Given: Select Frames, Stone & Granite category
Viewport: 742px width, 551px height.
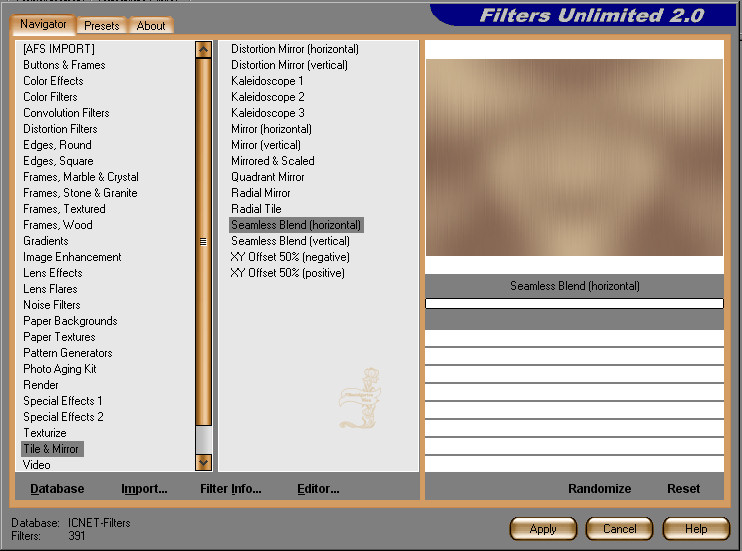Looking at the screenshot, I should coord(80,193).
